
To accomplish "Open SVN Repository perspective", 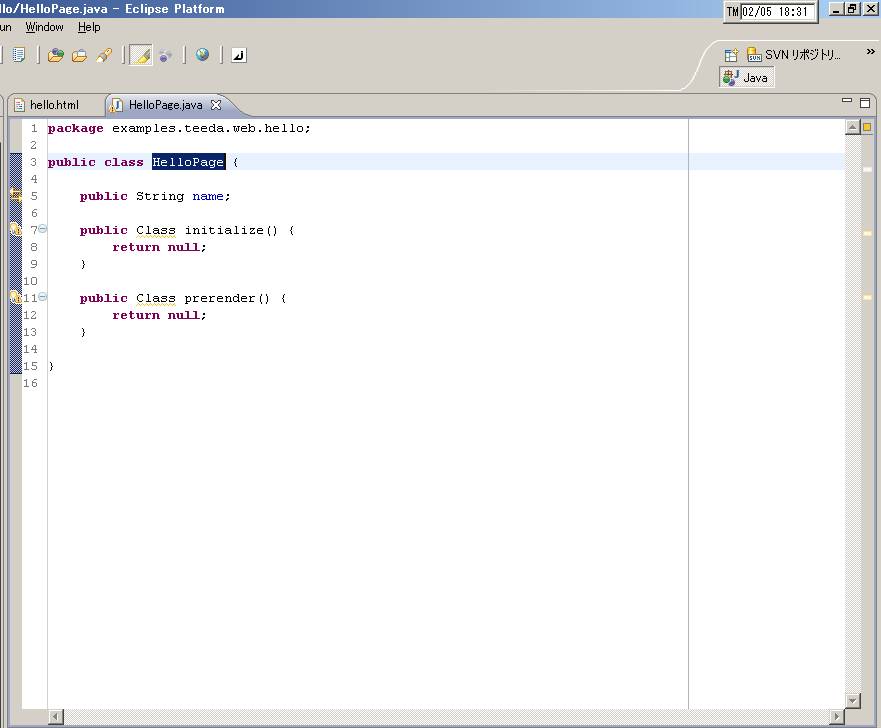I will 795,55.
